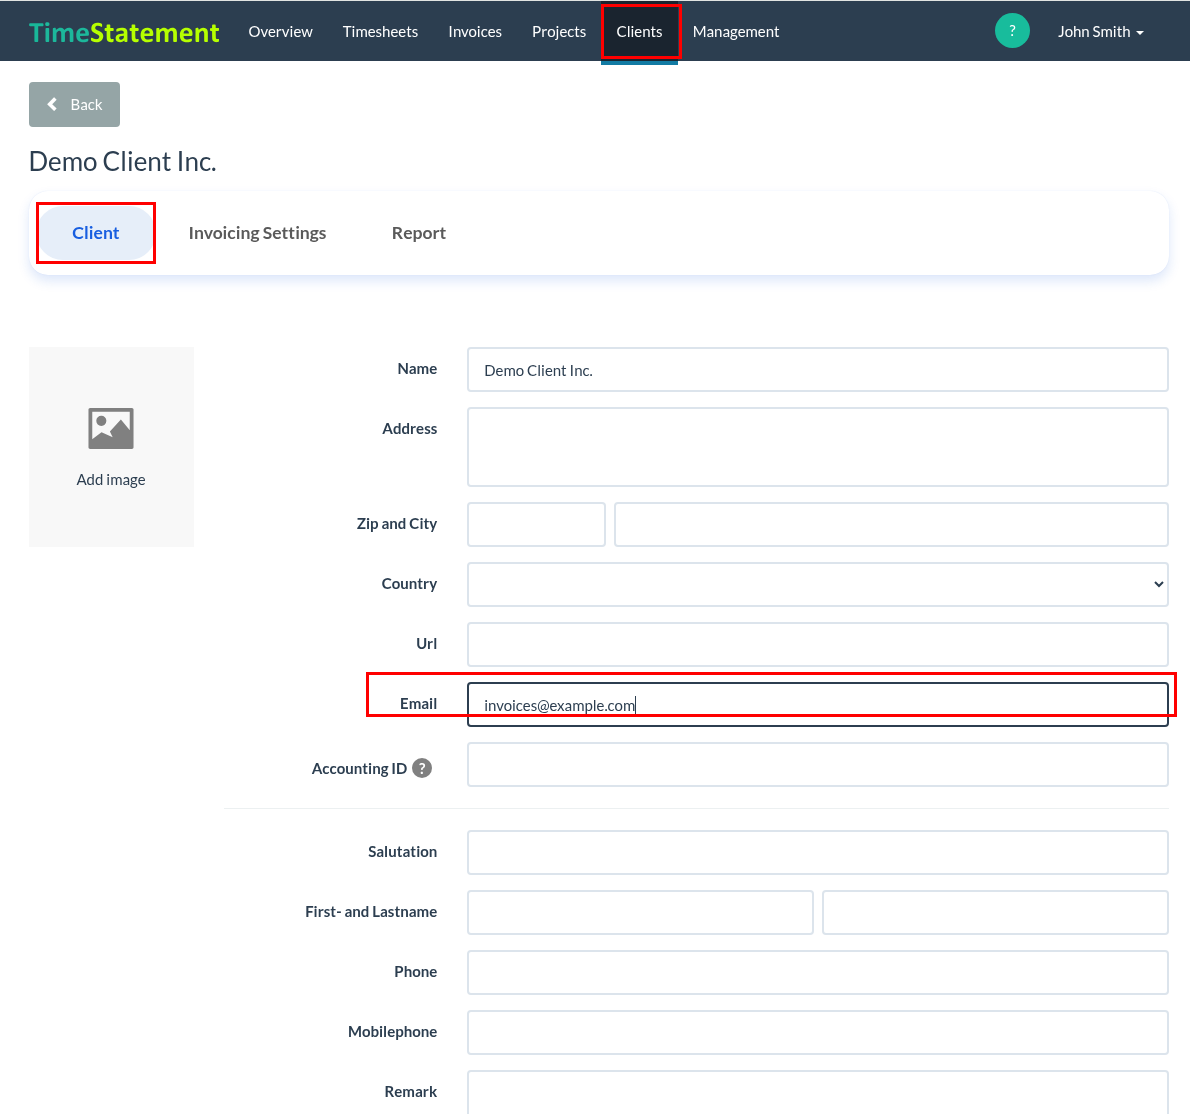Focus the Remark text field
Viewport: 1190px width, 1114px height.
click(817, 1092)
